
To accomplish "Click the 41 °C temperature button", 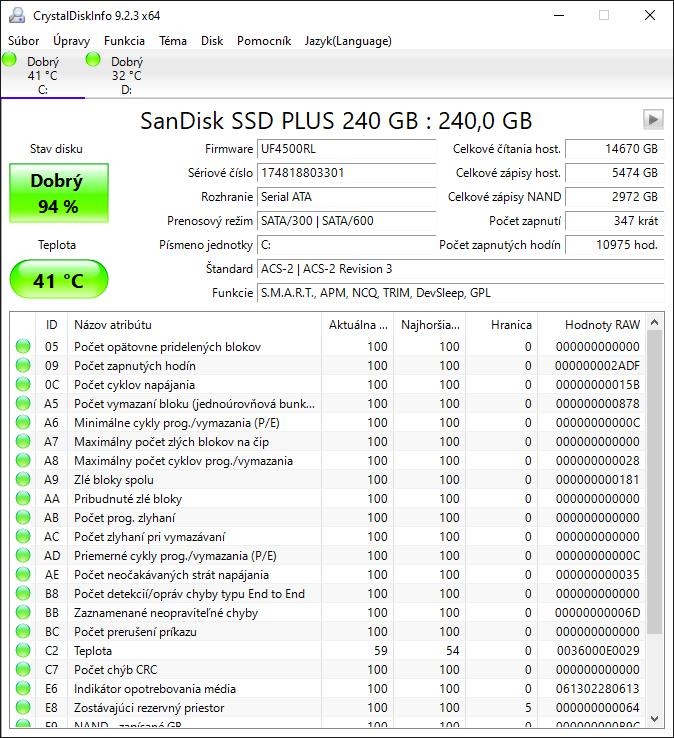I will pos(59,279).
